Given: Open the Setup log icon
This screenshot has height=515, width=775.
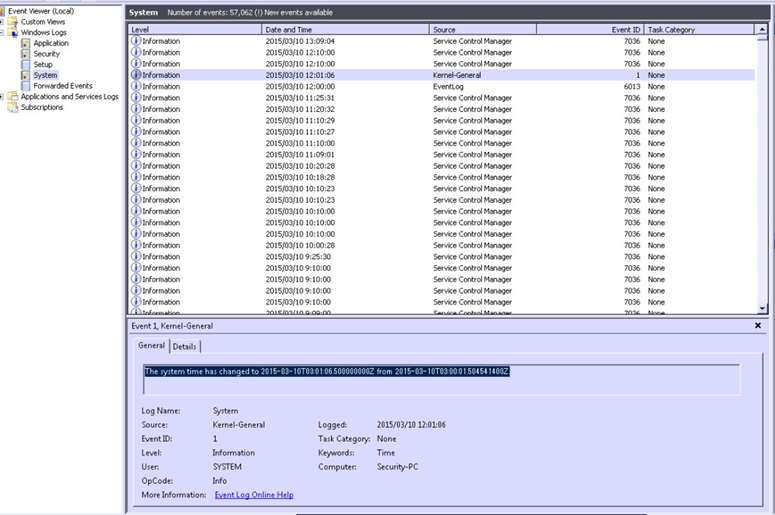Looking at the screenshot, I should pos(26,64).
